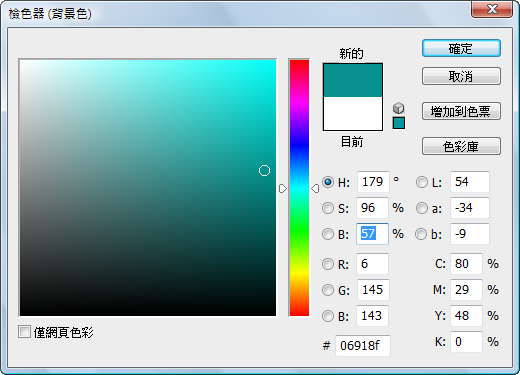
Task: Click the vertical hue spectrum bar
Action: click(299, 188)
